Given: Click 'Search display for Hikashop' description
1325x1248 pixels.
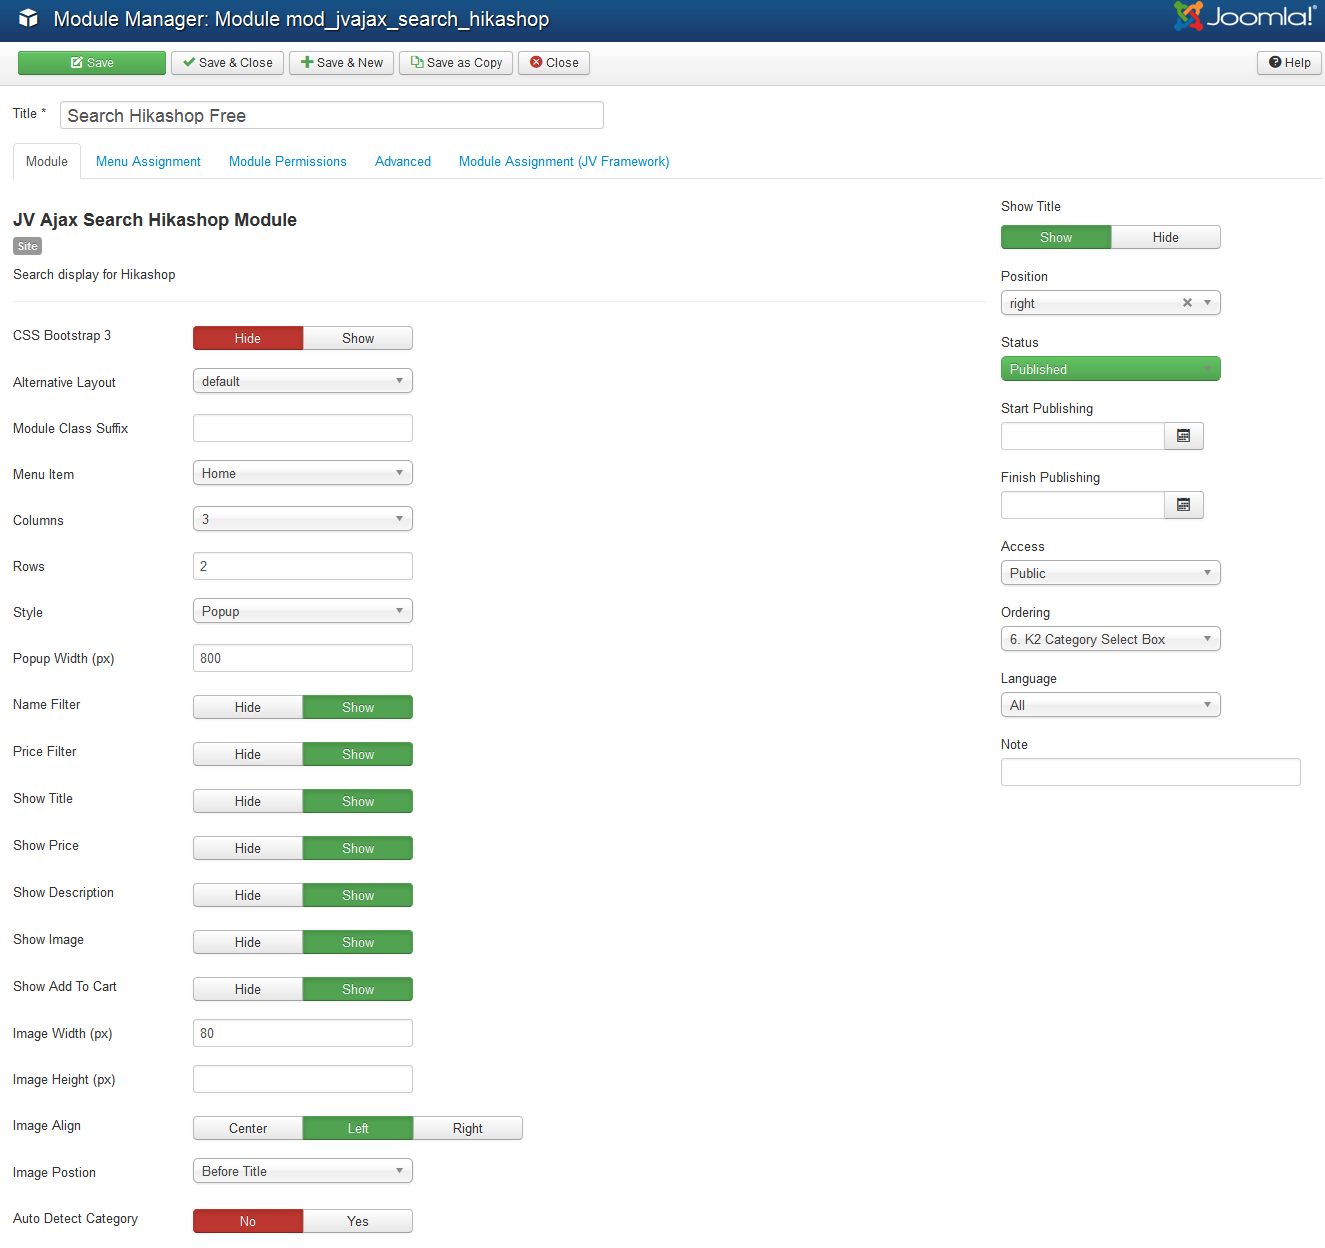Looking at the screenshot, I should (94, 274).
